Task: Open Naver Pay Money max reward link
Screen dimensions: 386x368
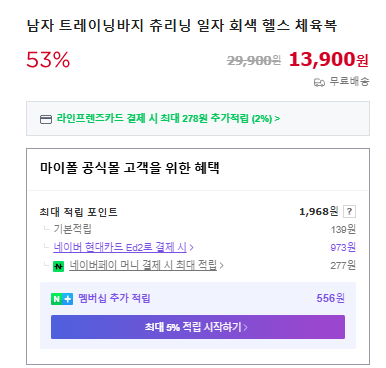Action: (143, 265)
